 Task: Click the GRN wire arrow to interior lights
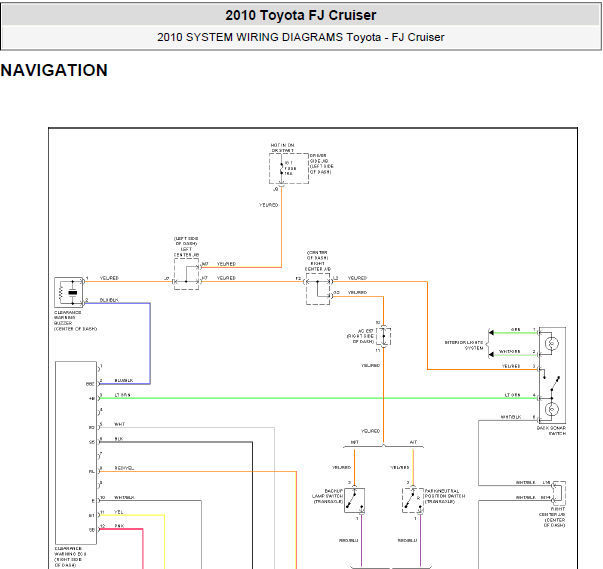[x=491, y=333]
